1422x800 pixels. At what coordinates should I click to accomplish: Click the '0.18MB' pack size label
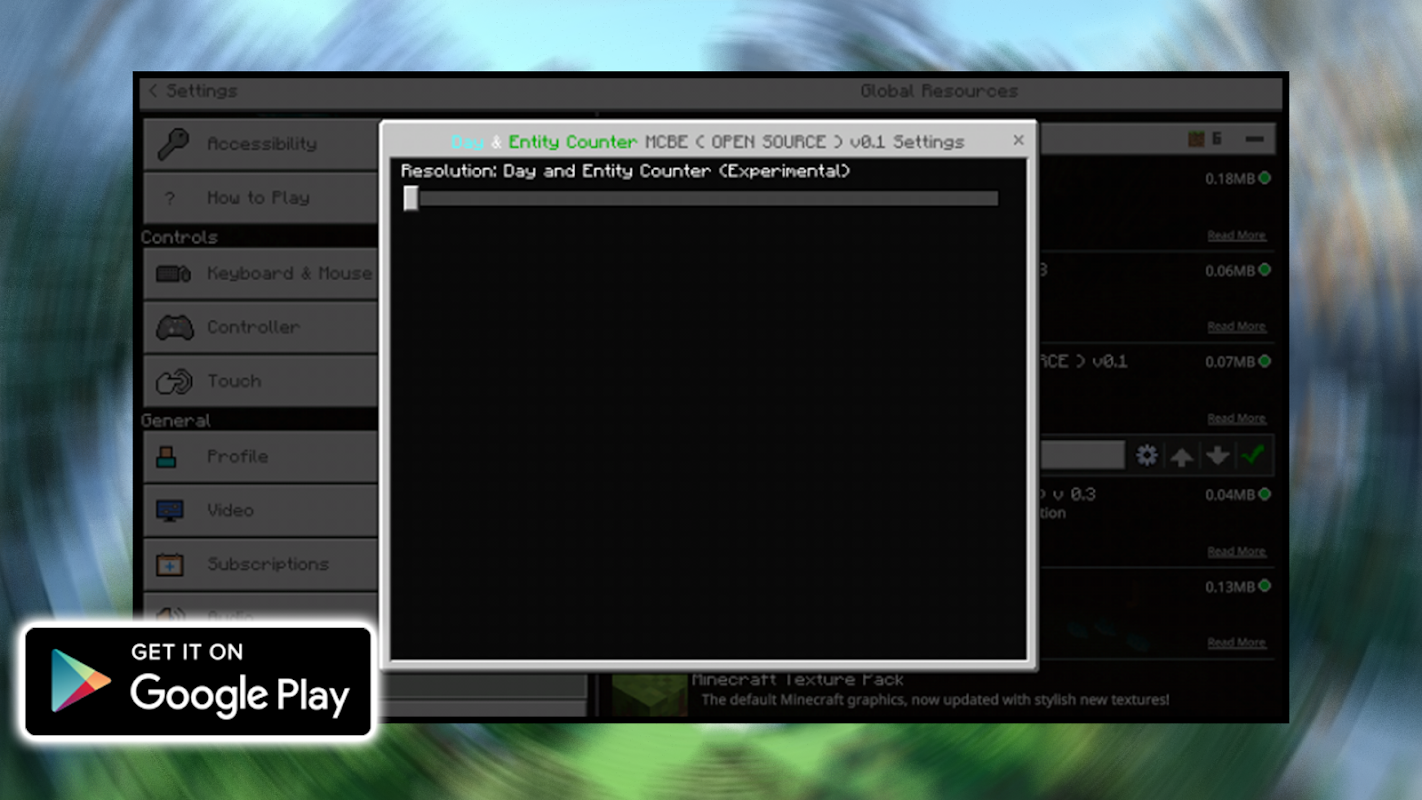(x=1230, y=179)
